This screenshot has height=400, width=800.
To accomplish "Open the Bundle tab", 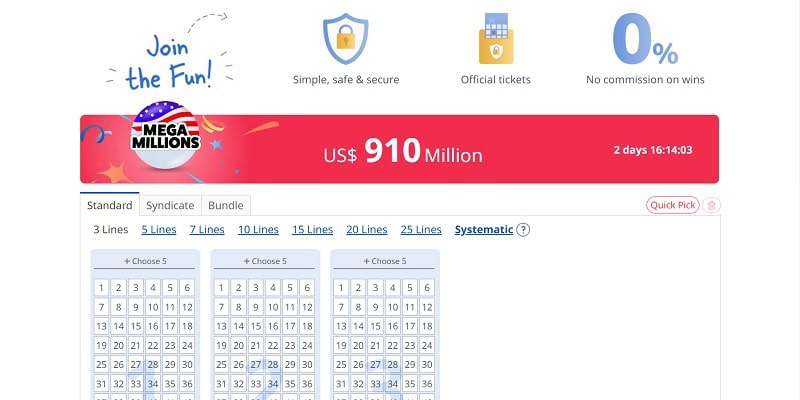I will coord(226,205).
